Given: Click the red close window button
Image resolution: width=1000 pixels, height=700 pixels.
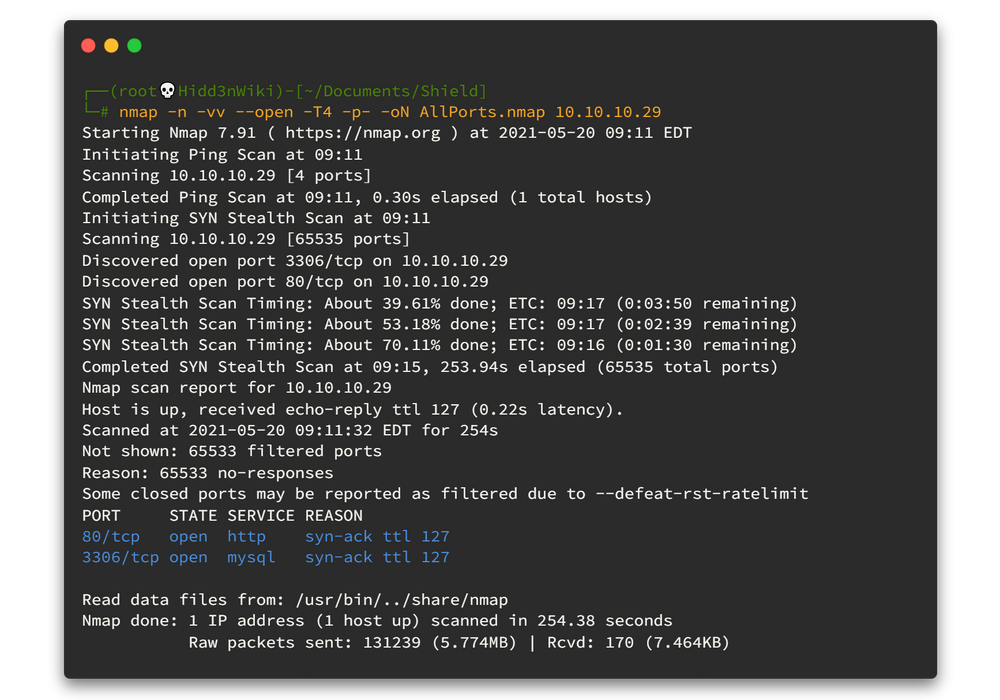Looking at the screenshot, I should point(88,46).
